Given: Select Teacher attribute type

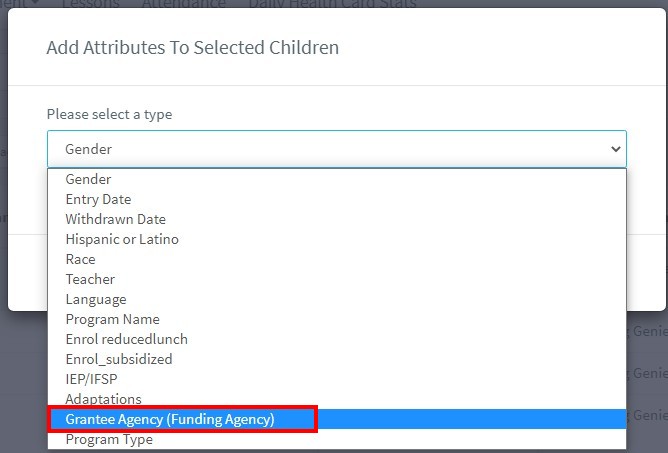Looking at the screenshot, I should 90,279.
